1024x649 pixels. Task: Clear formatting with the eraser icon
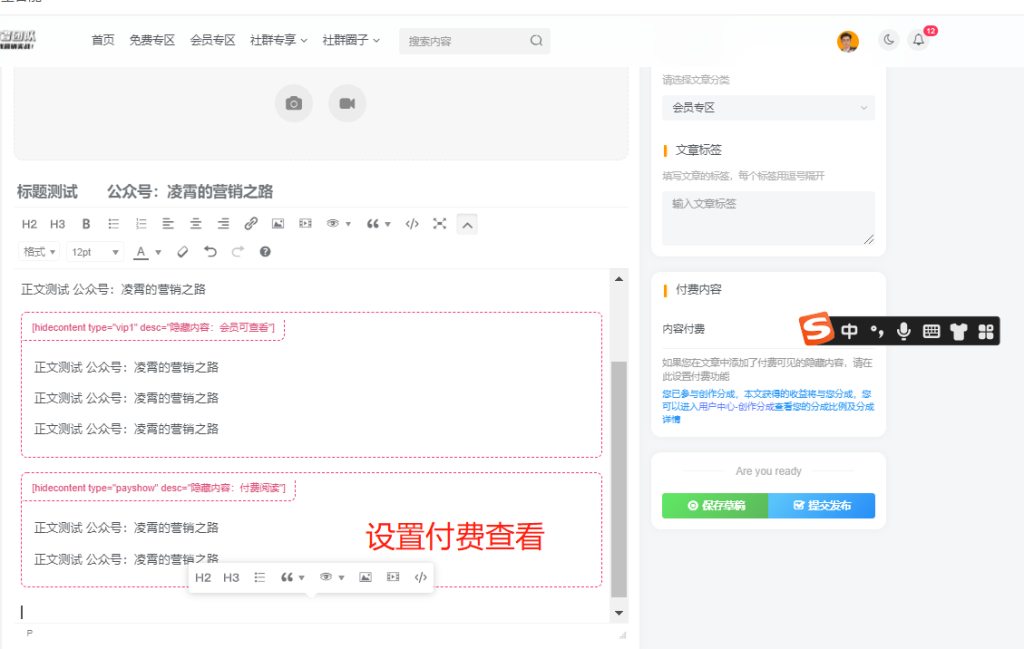point(182,251)
